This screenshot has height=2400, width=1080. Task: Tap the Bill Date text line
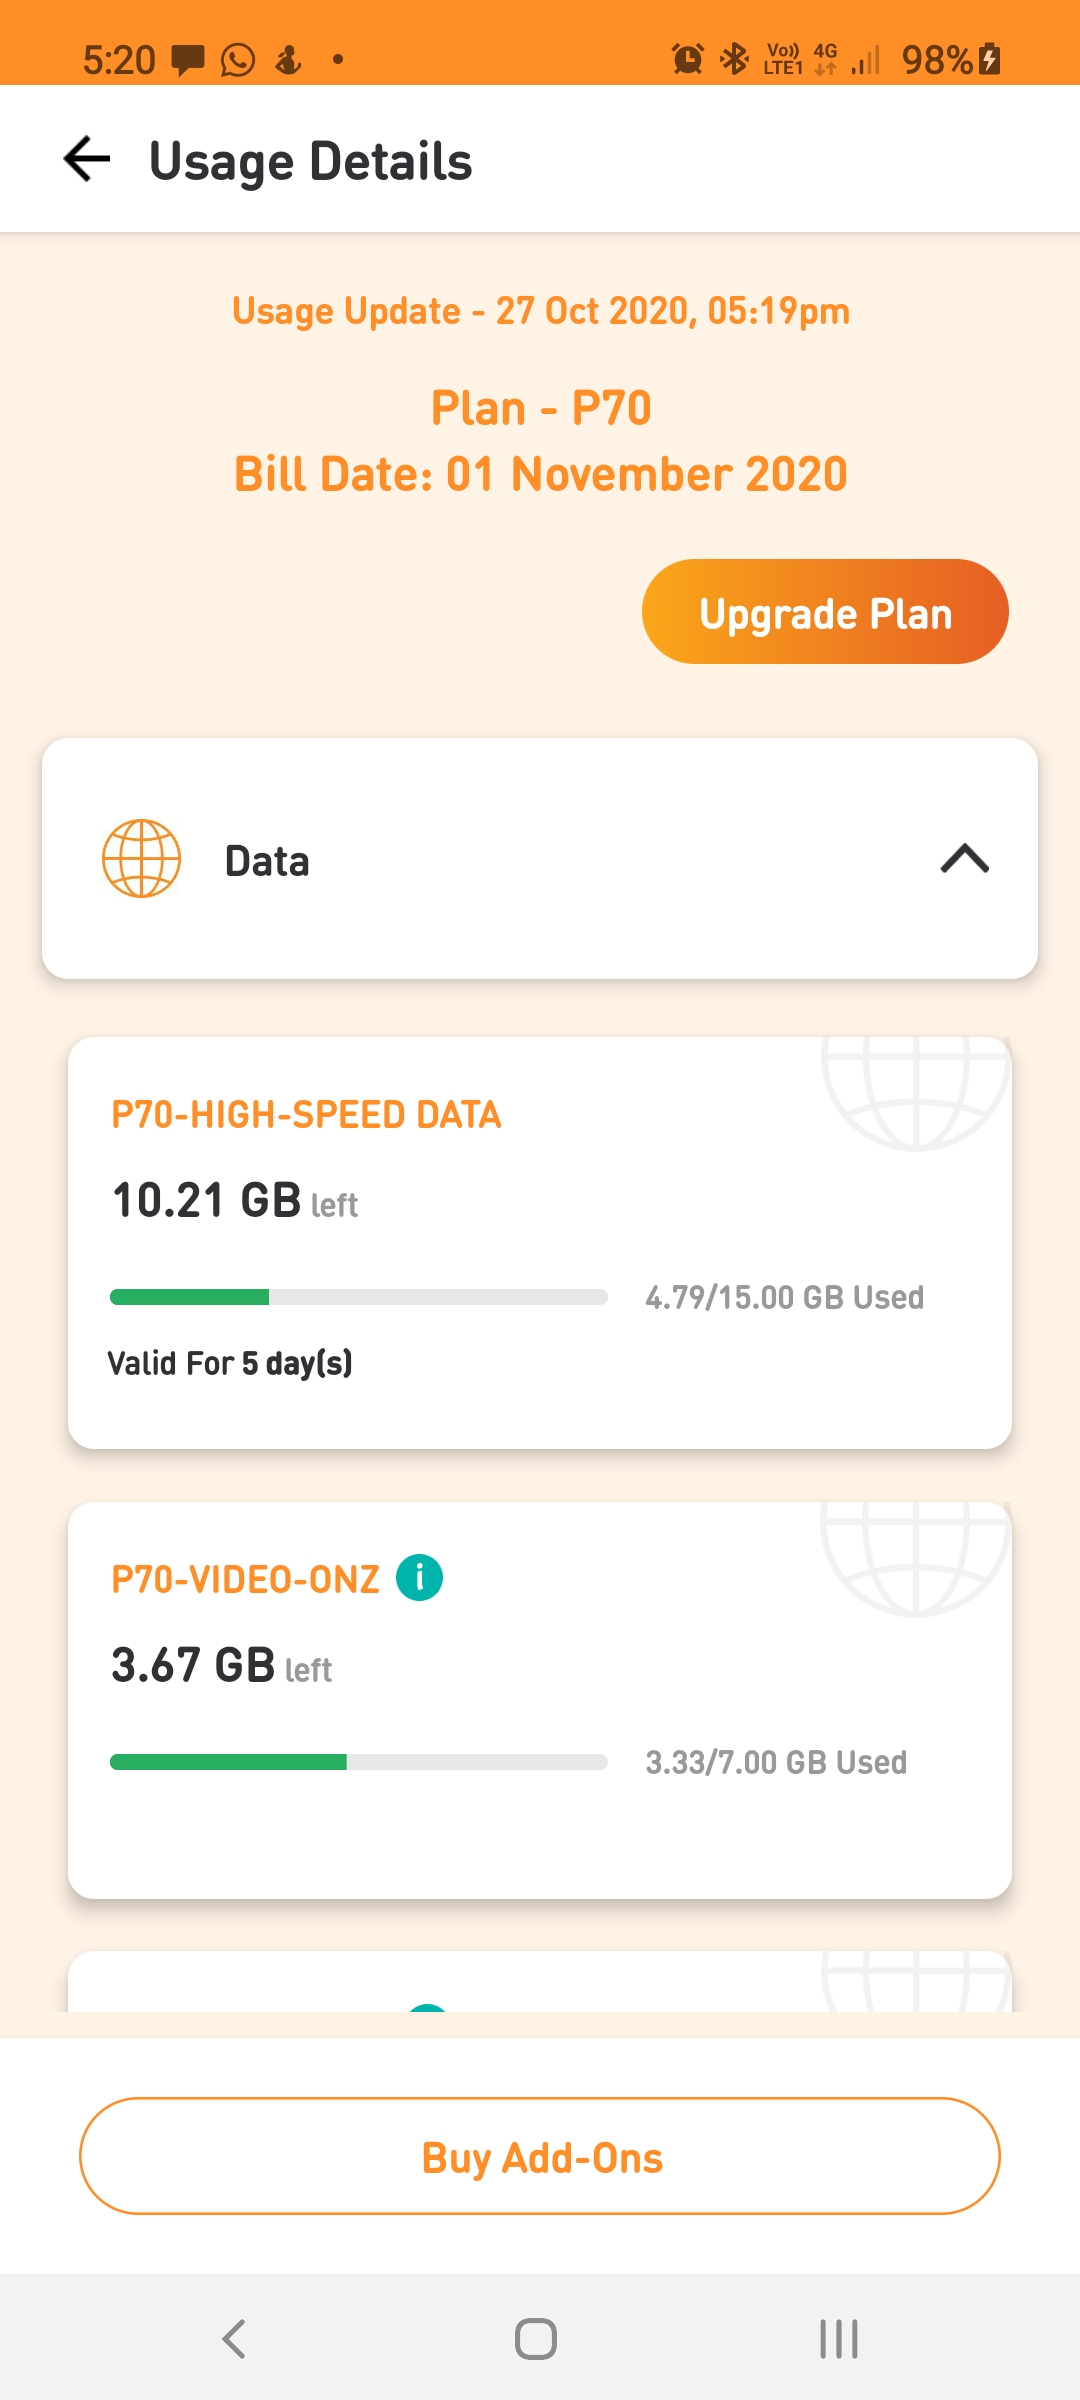(540, 474)
